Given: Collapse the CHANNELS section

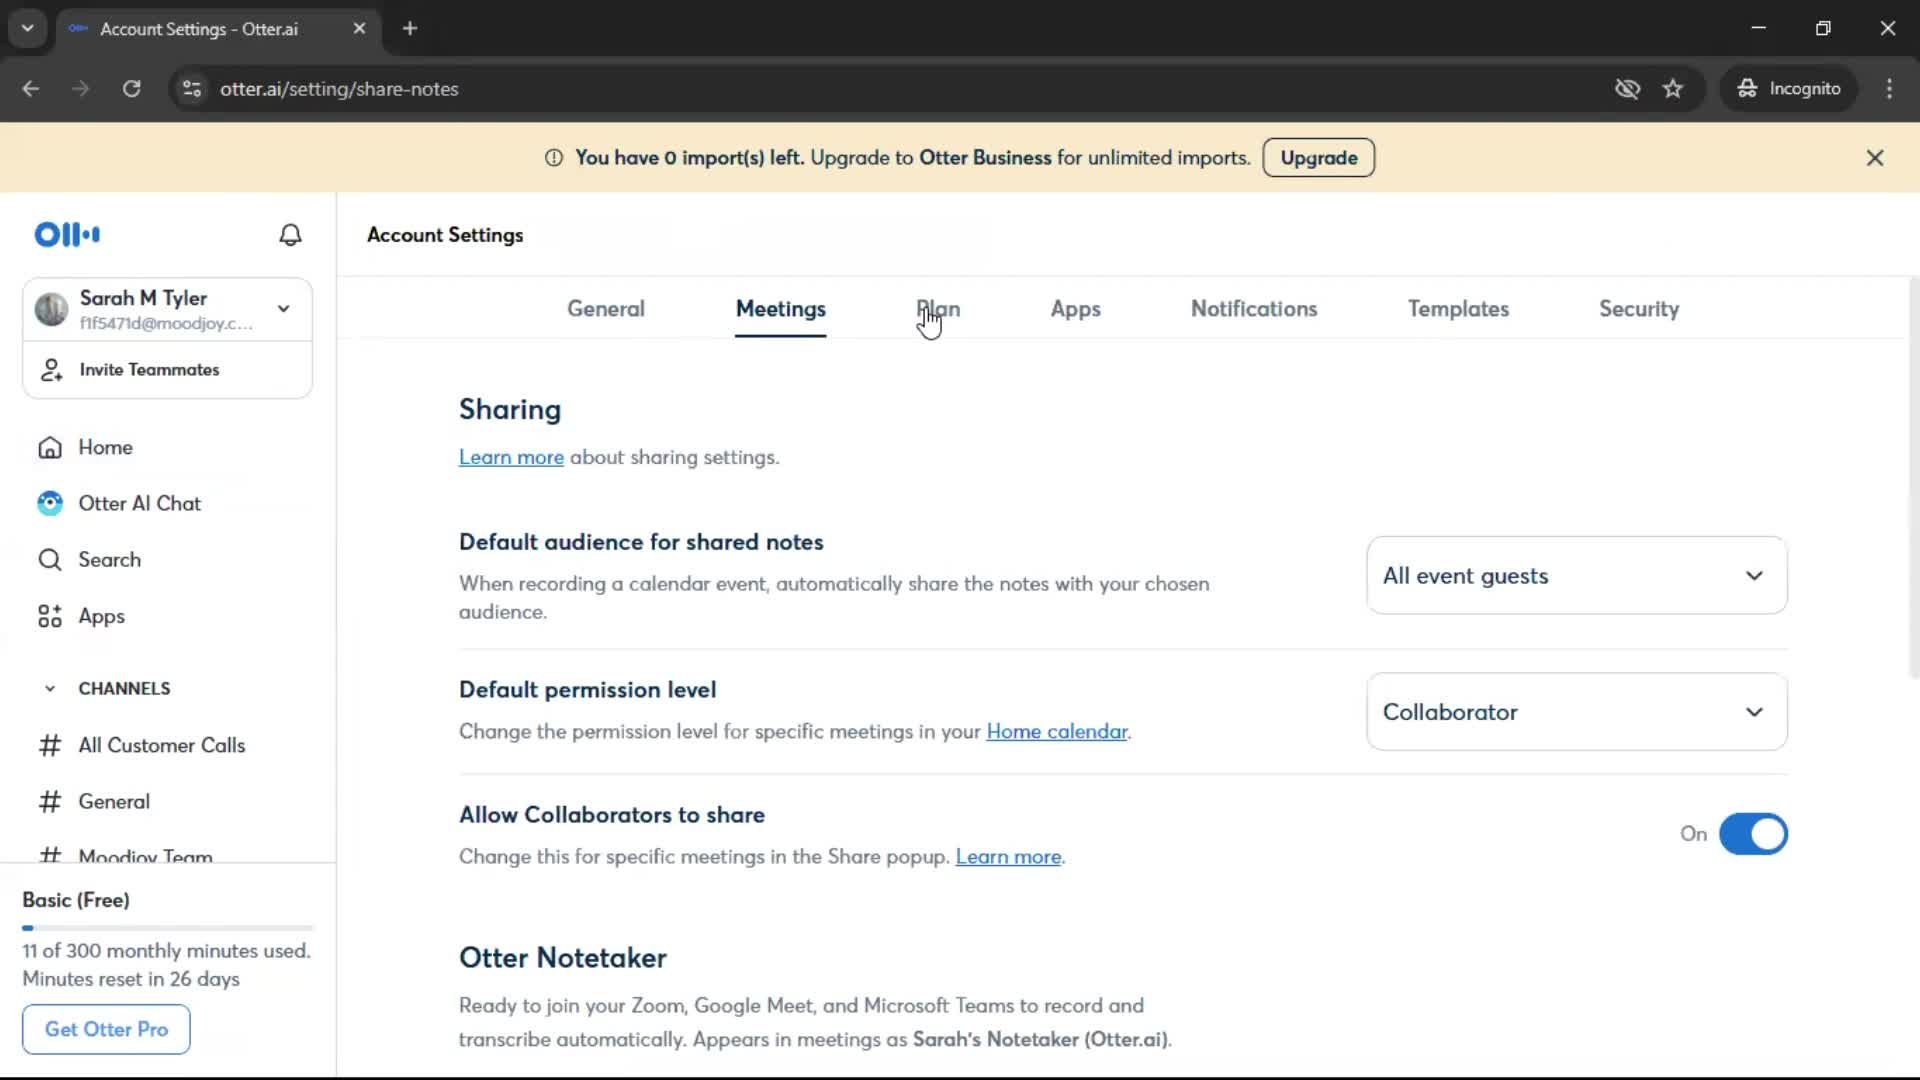Looking at the screenshot, I should tap(50, 688).
